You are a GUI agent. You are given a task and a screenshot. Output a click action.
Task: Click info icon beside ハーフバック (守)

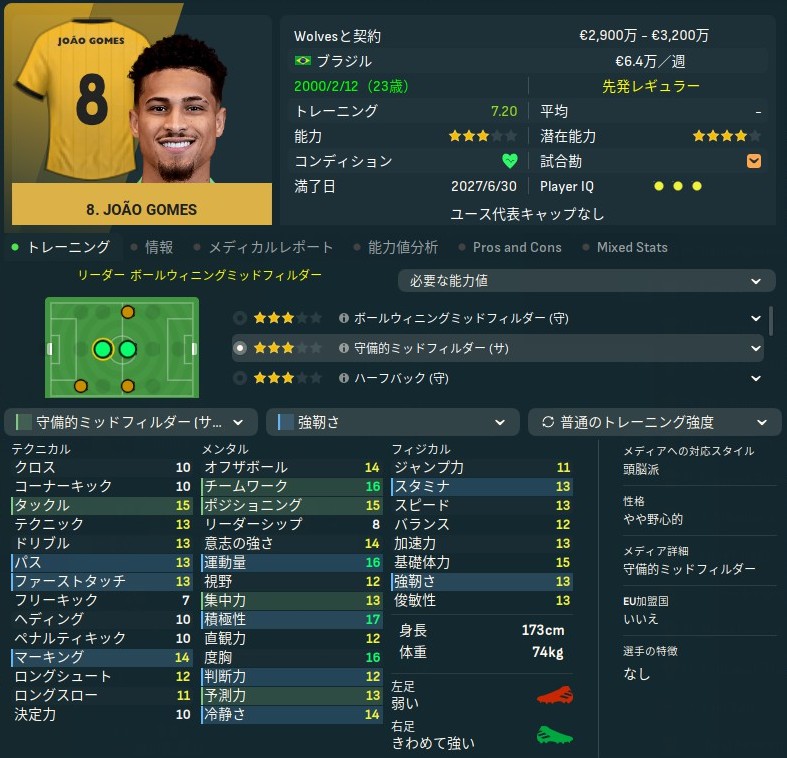344,378
